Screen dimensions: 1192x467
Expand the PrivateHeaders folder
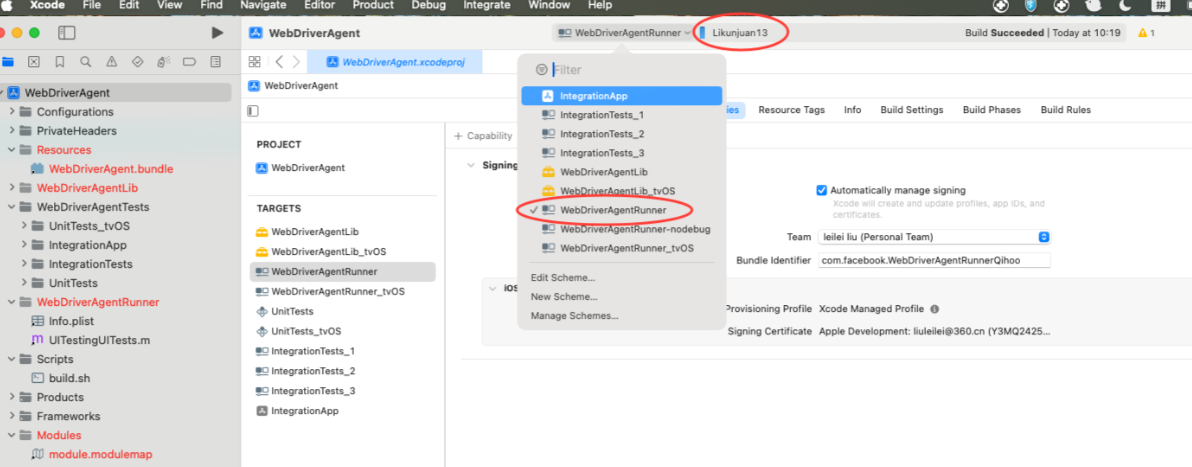[x=11, y=131]
